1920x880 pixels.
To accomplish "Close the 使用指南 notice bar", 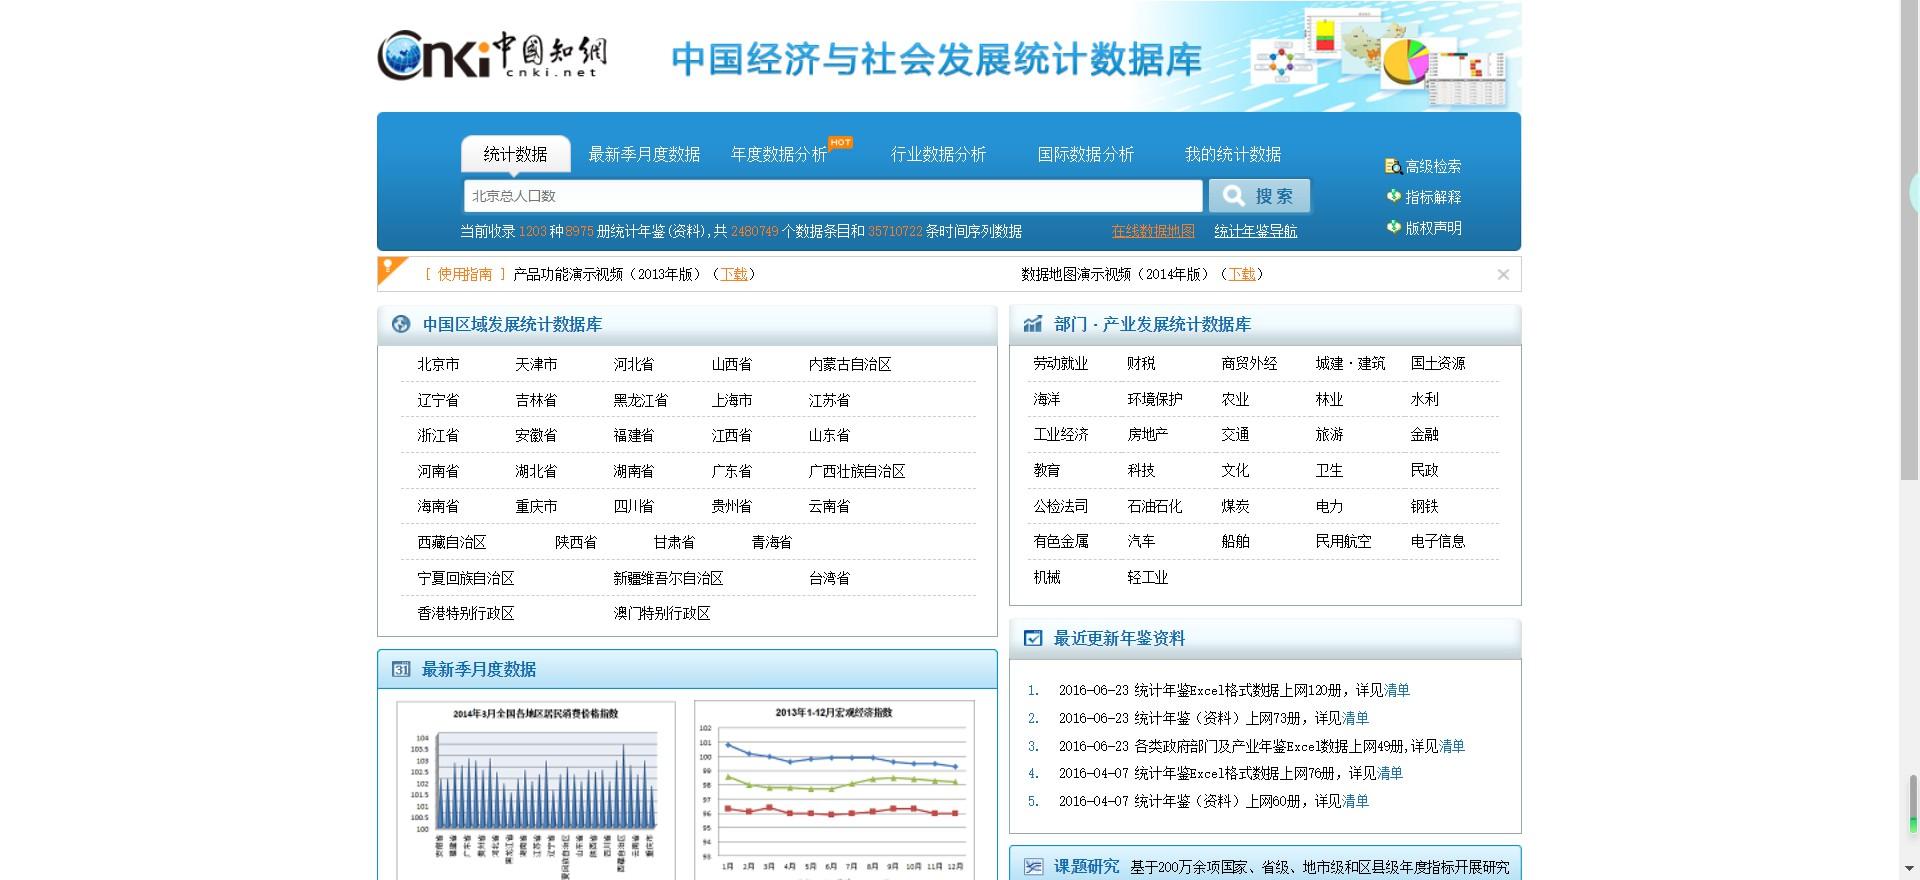I will (1503, 274).
